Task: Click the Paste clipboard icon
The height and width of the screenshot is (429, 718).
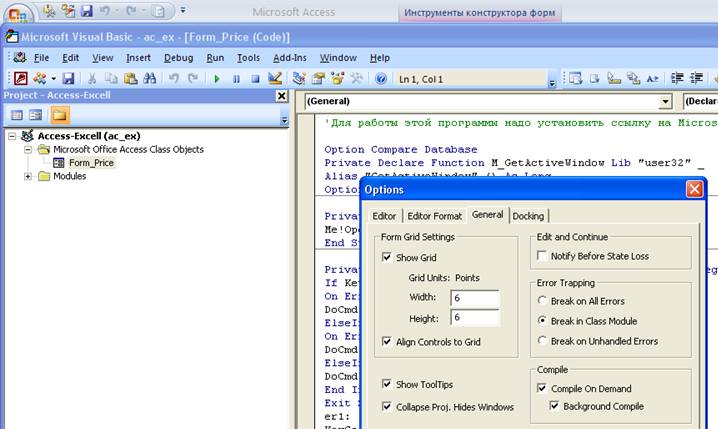Action: coord(131,79)
